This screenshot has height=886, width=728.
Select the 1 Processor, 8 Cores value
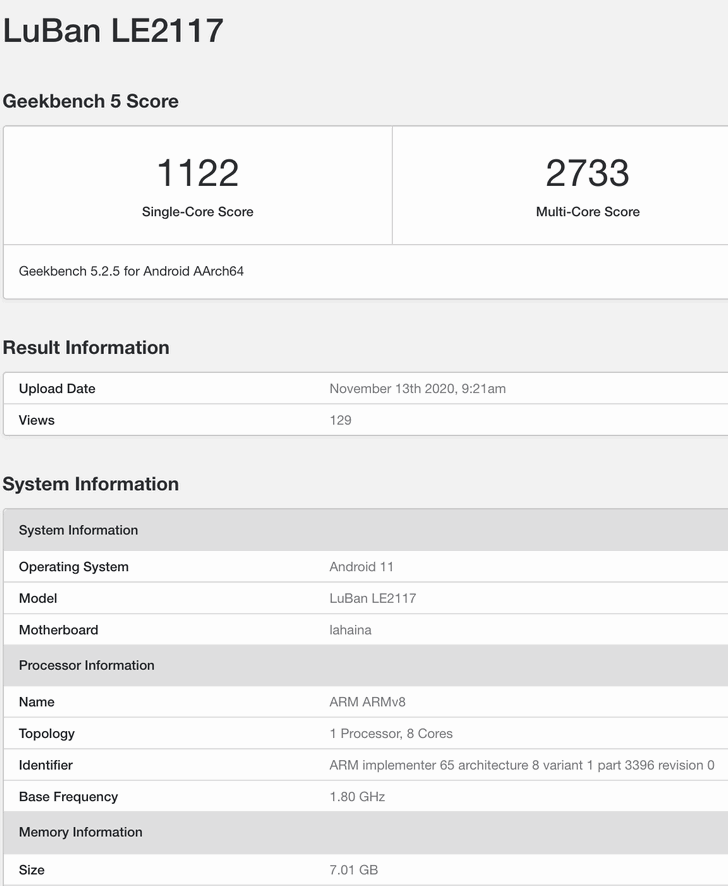391,733
